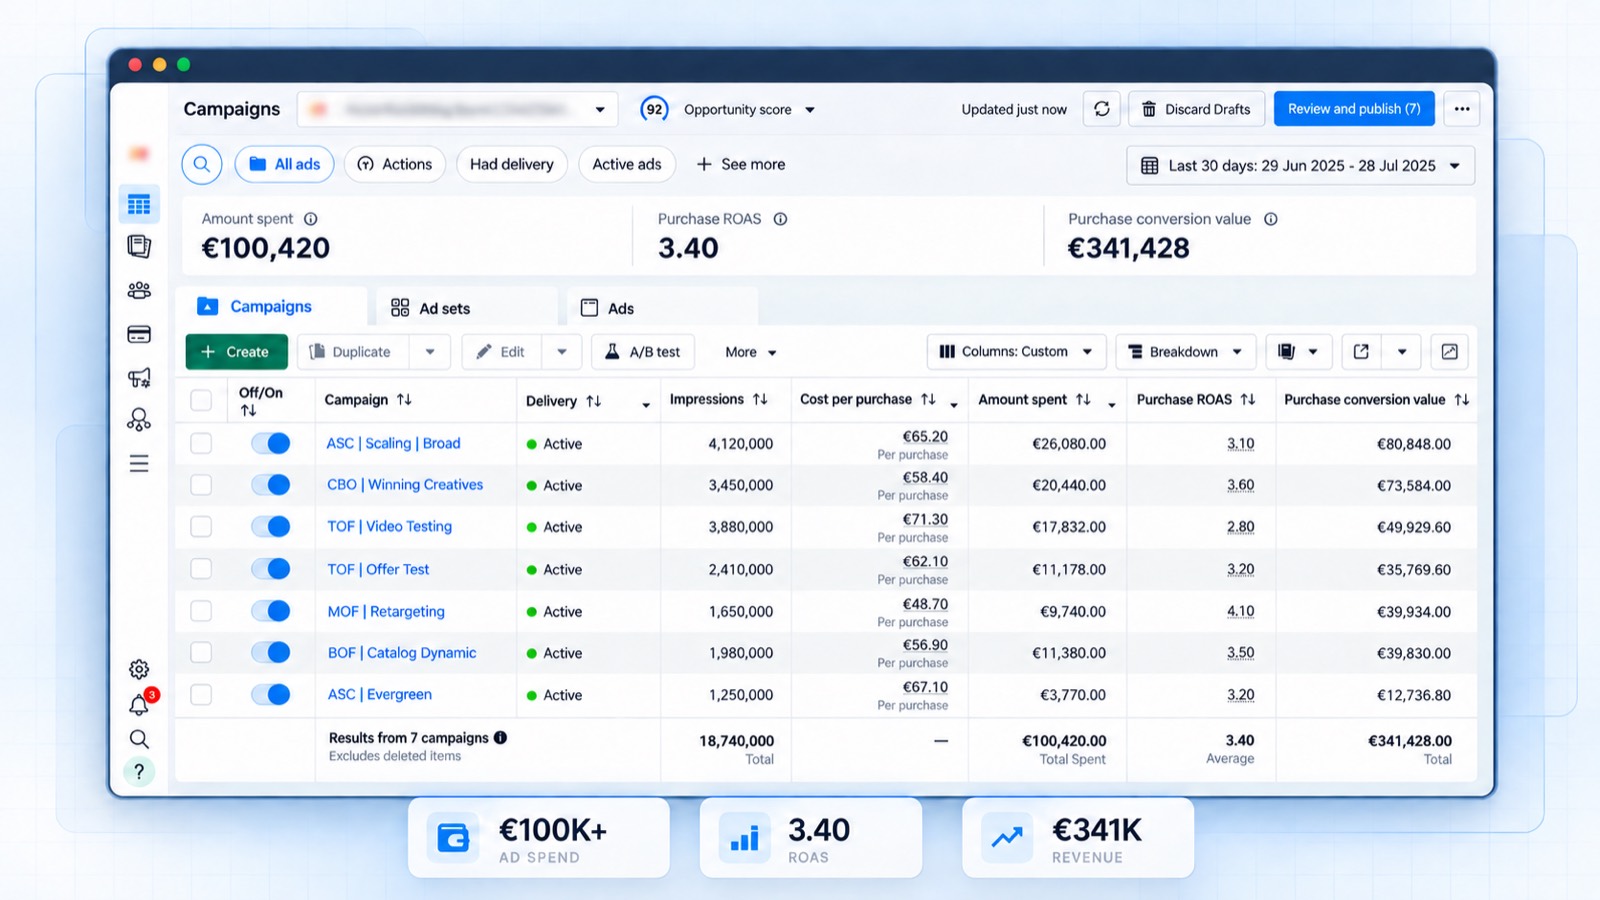Disable the MOF | Retargeting campaign switch
Viewport: 1600px width, 900px height.
coord(271,611)
